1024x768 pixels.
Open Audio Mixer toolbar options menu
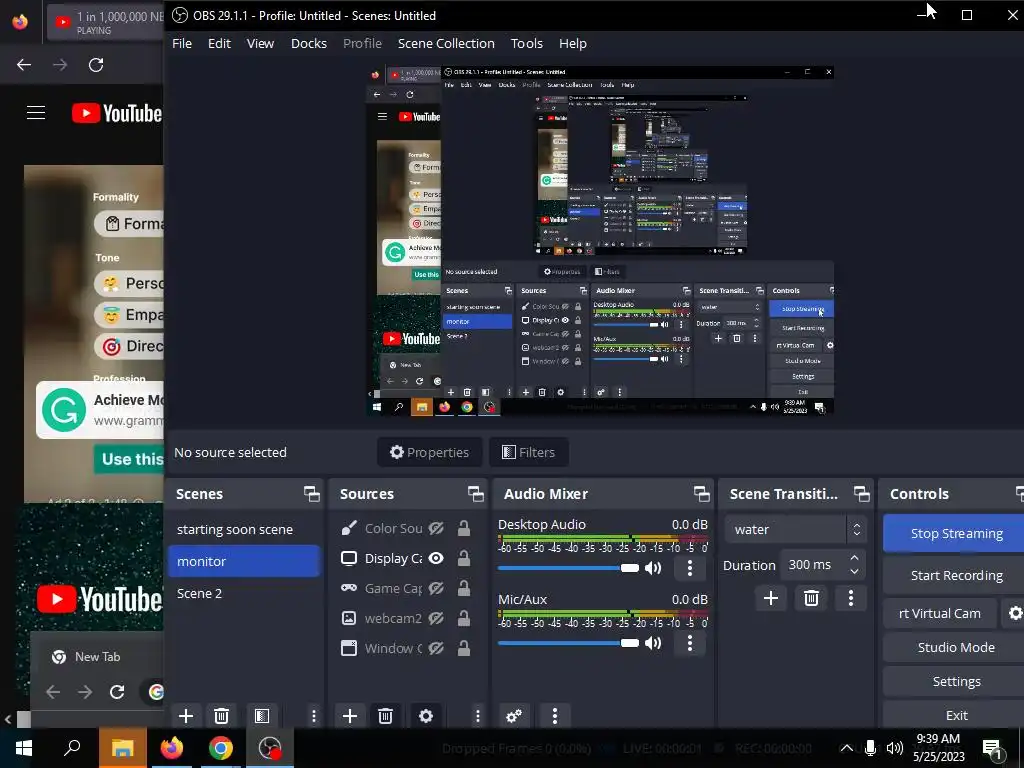click(x=554, y=716)
